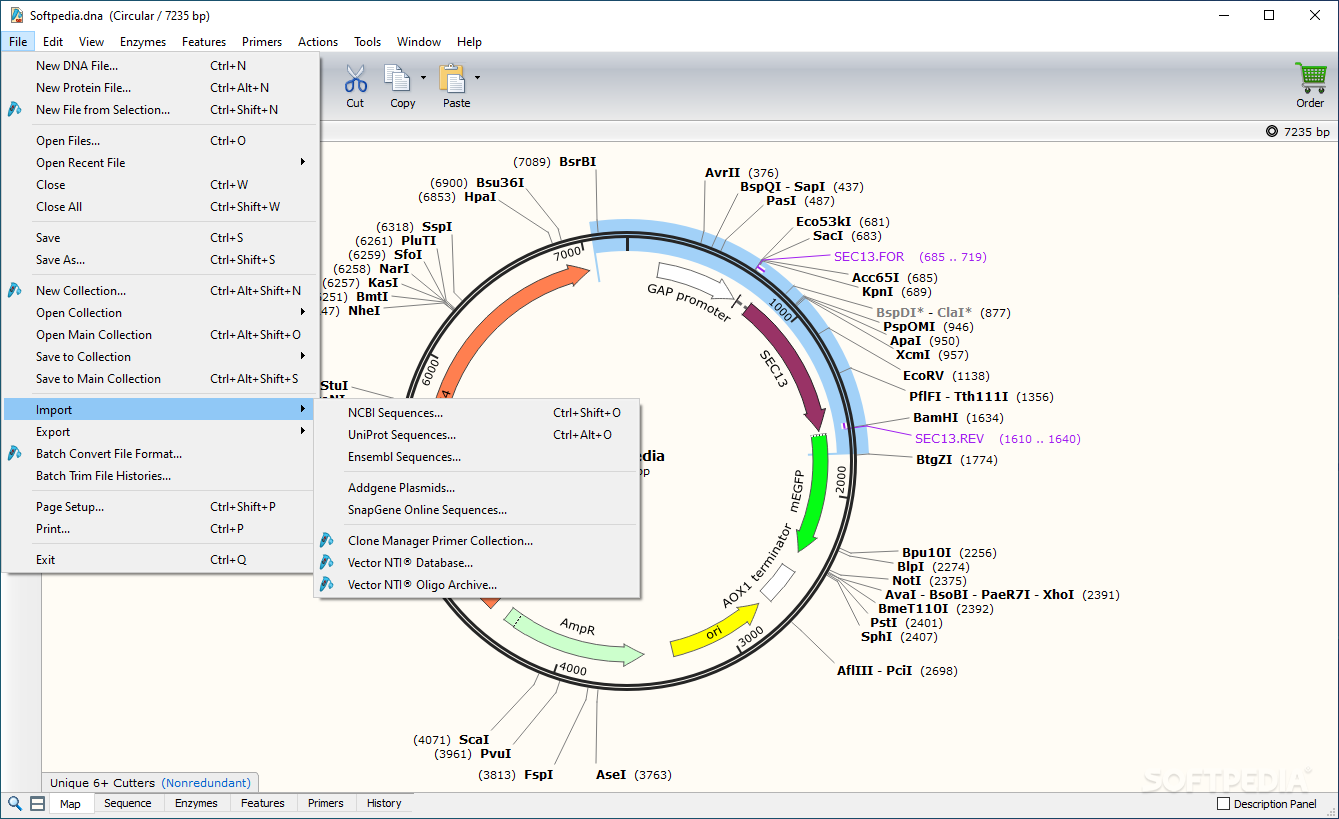Click the SEC13.FOR primer label
The width and height of the screenshot is (1339, 819).
[x=869, y=257]
